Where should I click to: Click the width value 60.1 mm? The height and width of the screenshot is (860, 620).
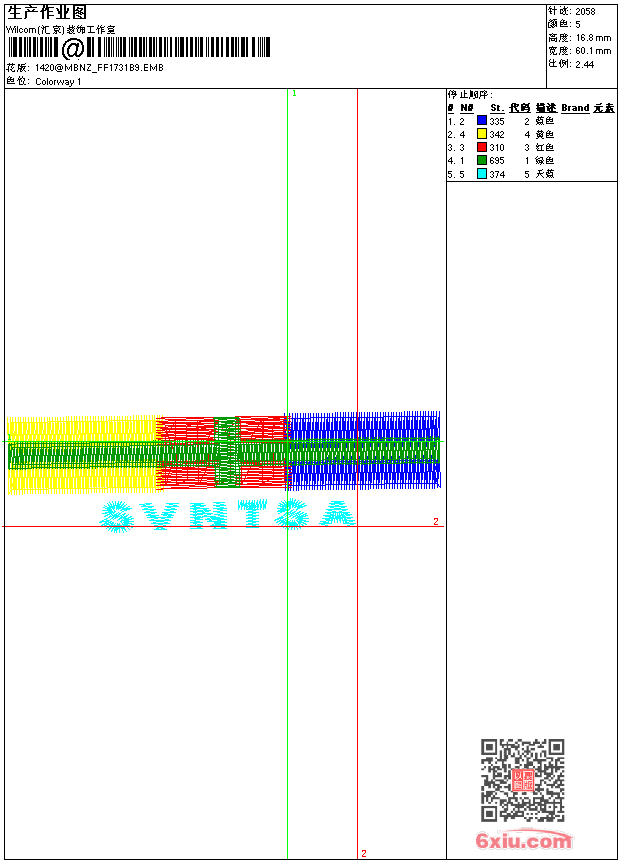pos(593,50)
